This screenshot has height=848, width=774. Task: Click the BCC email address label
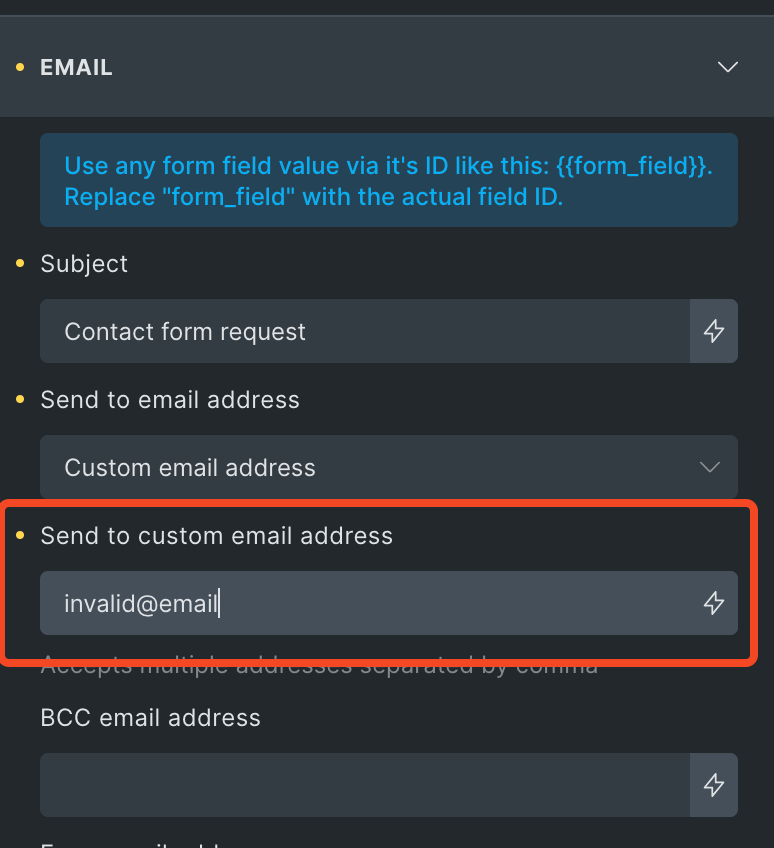[150, 718]
